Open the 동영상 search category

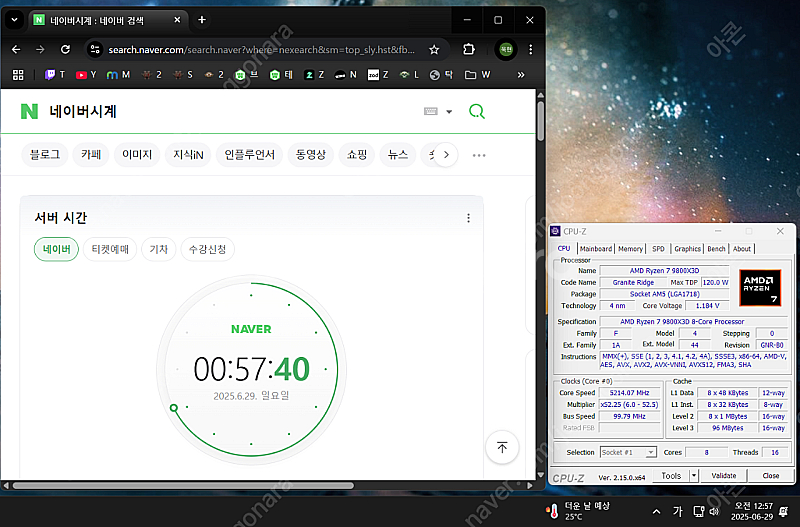311,155
